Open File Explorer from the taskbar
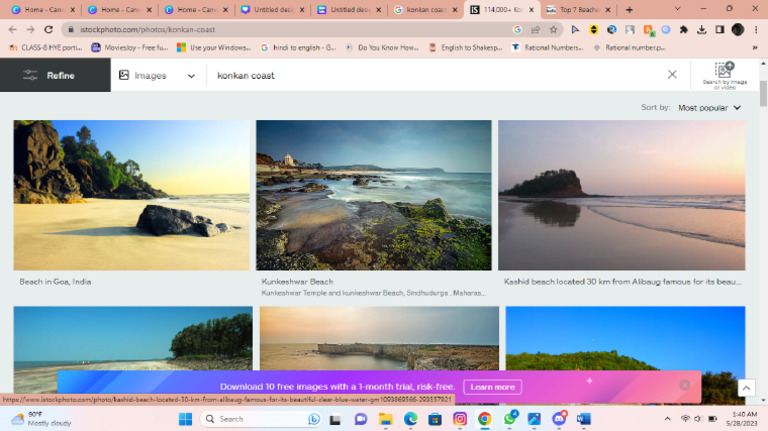Screen dimensions: 768x431 pos(385,419)
